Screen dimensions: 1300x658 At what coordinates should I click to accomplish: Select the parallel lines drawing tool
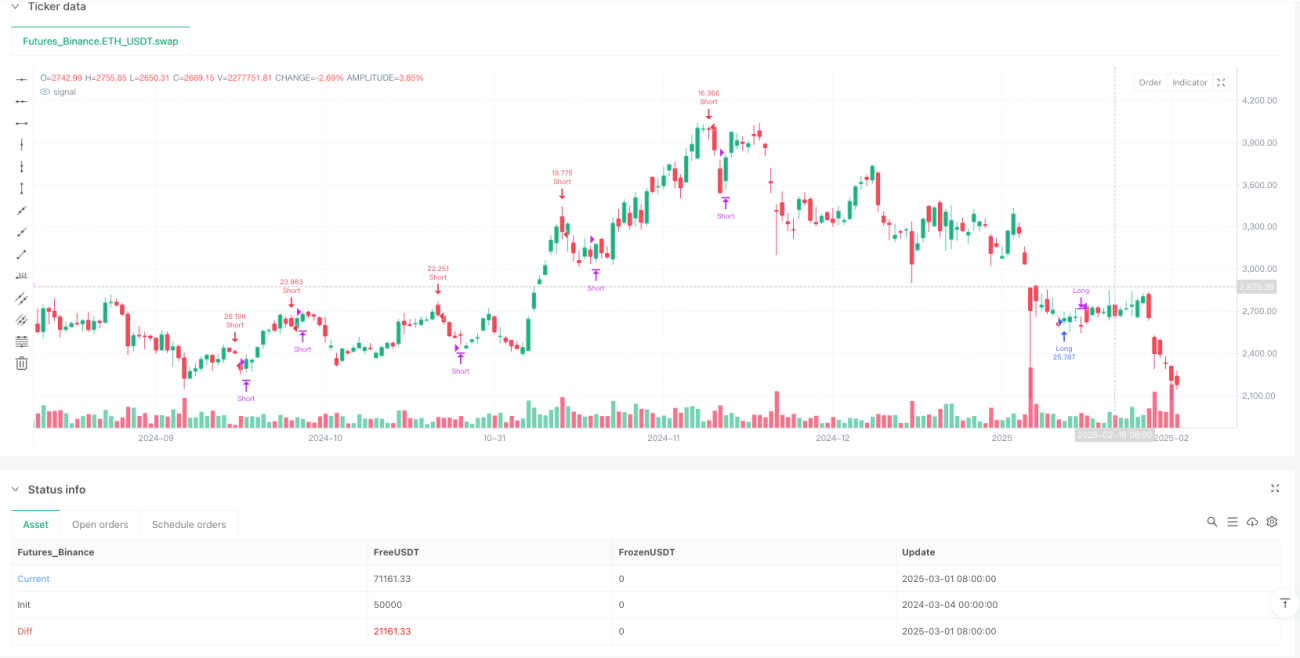coord(21,298)
